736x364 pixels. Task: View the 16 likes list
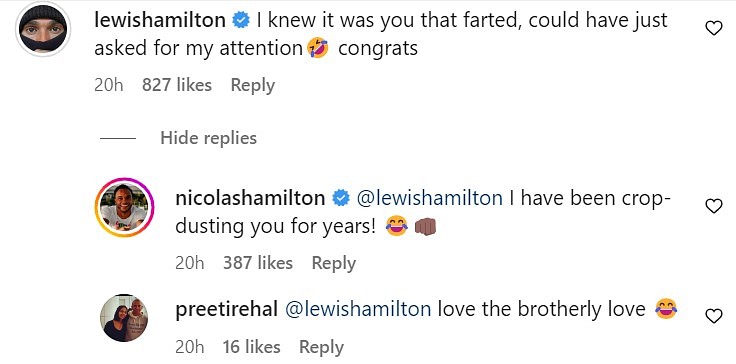[252, 347]
